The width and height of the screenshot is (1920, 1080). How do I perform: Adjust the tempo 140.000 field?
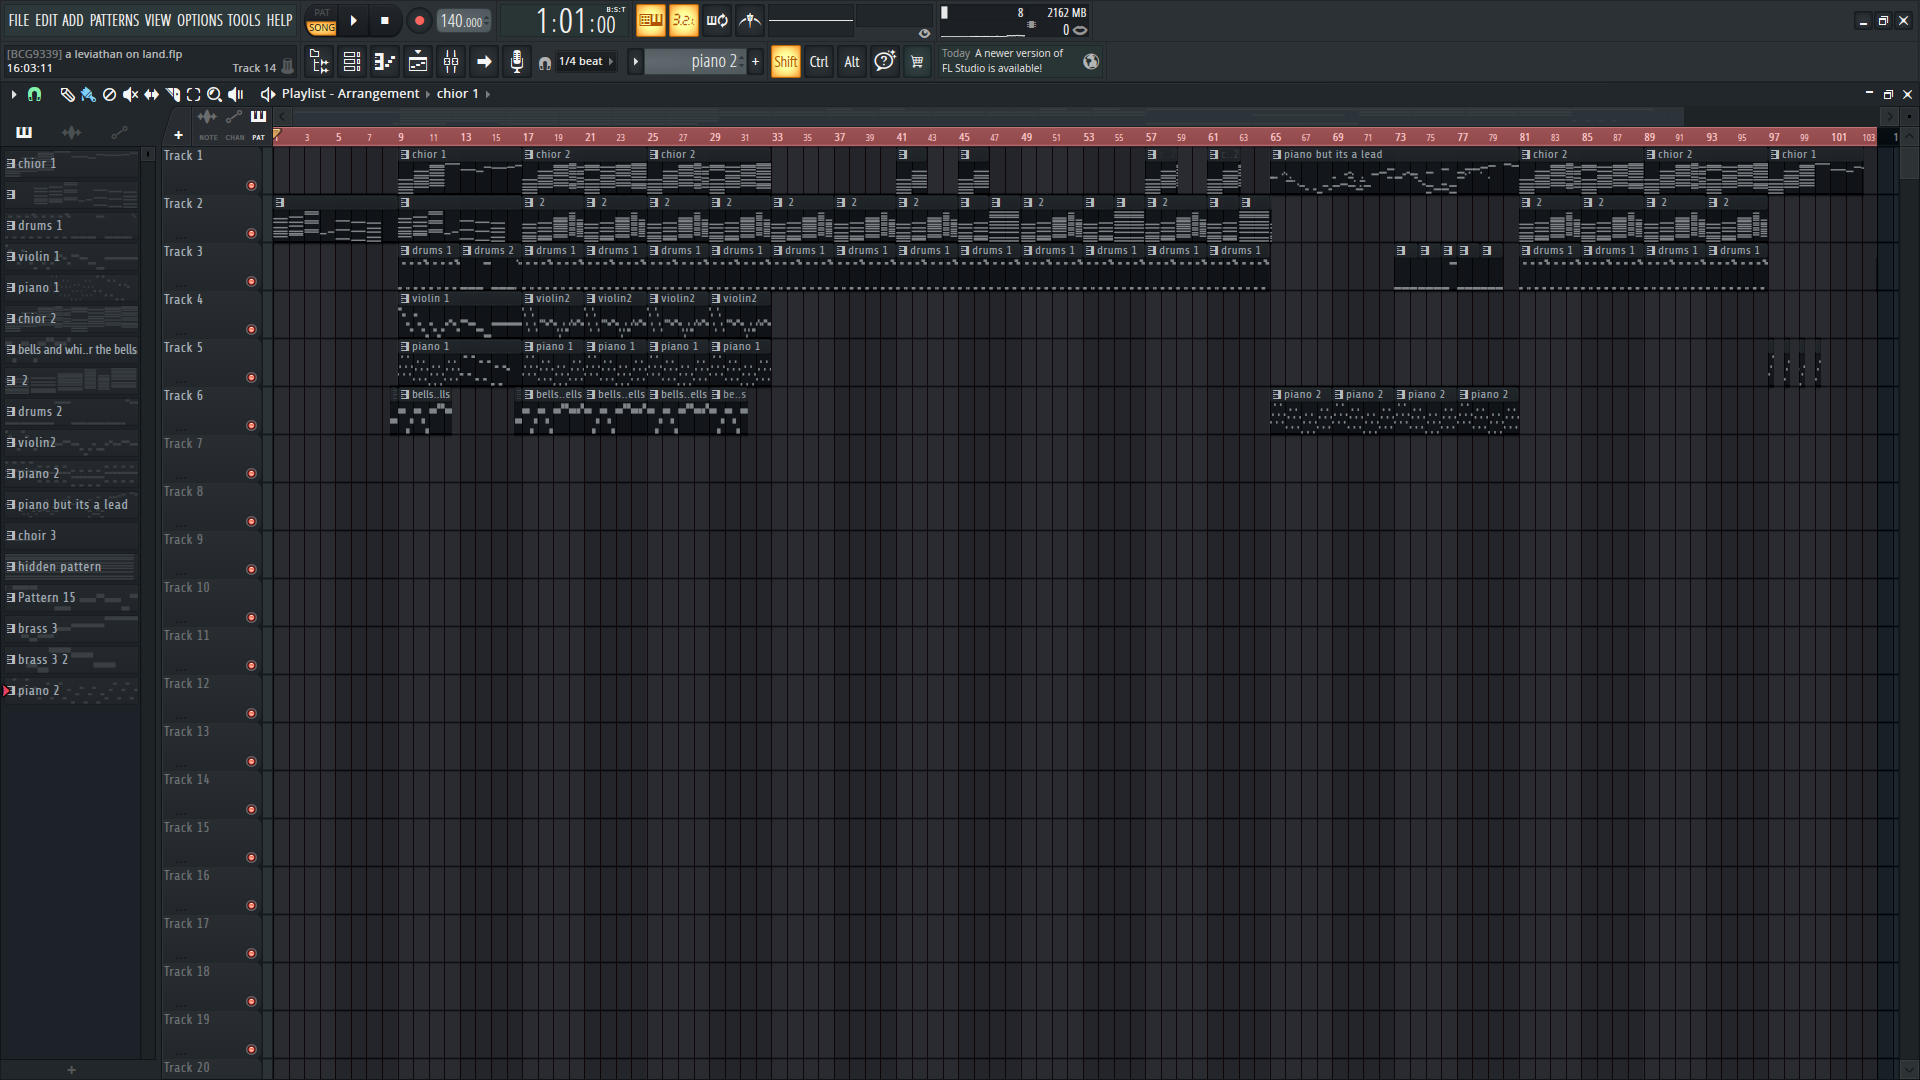click(462, 21)
